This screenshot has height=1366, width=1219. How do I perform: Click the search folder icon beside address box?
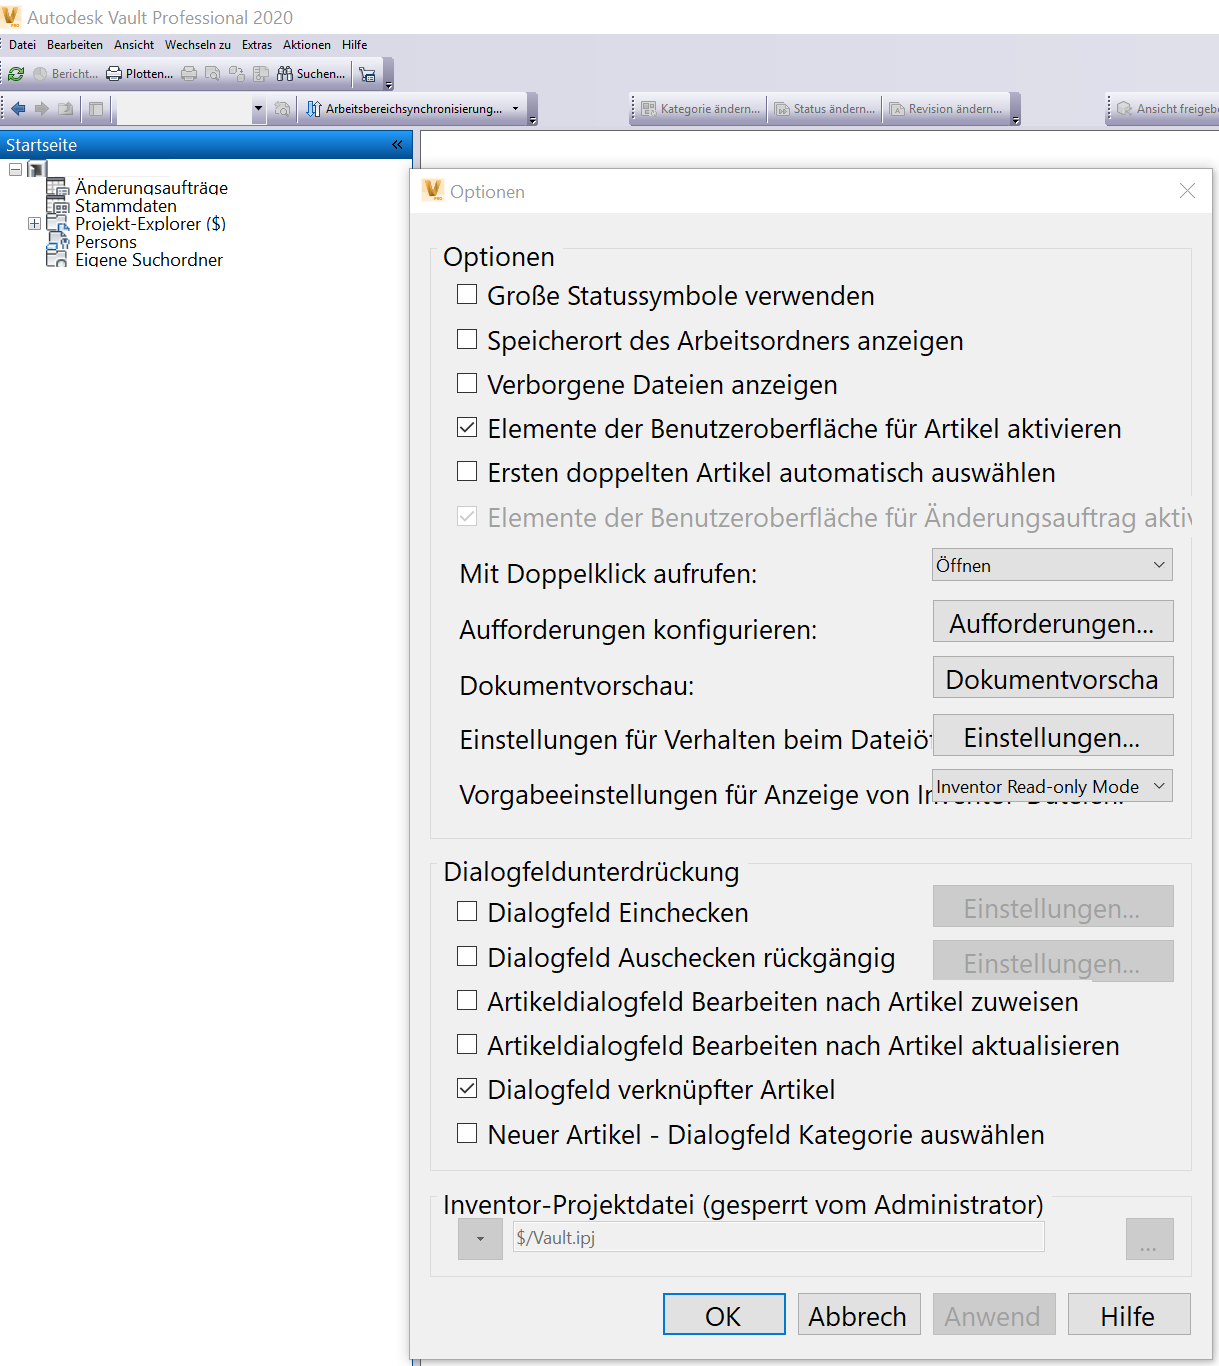point(282,108)
